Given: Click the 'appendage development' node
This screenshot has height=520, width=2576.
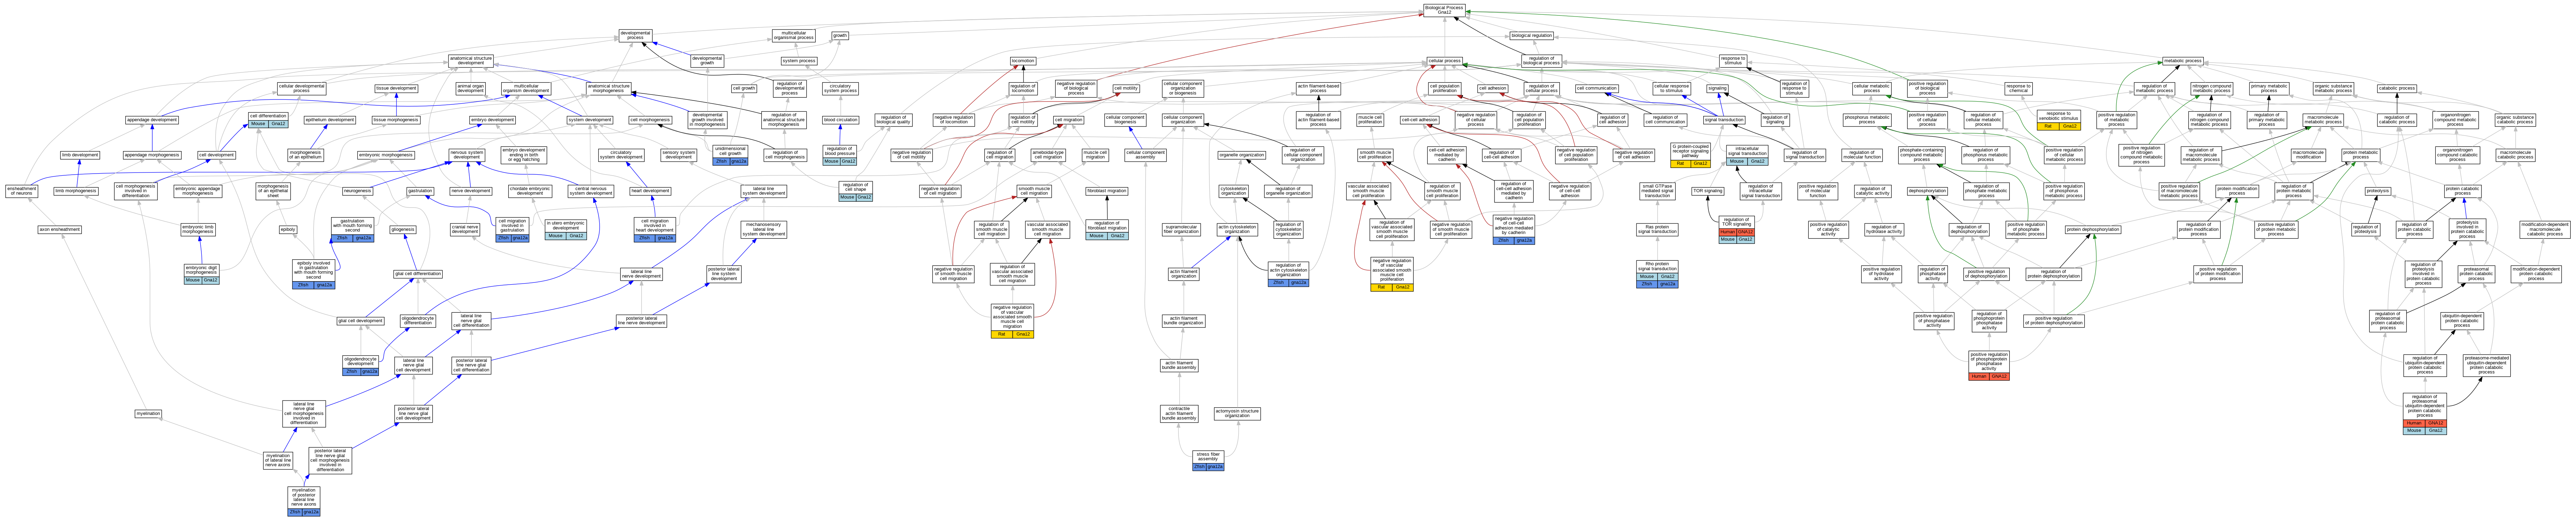Looking at the screenshot, I should (x=152, y=120).
